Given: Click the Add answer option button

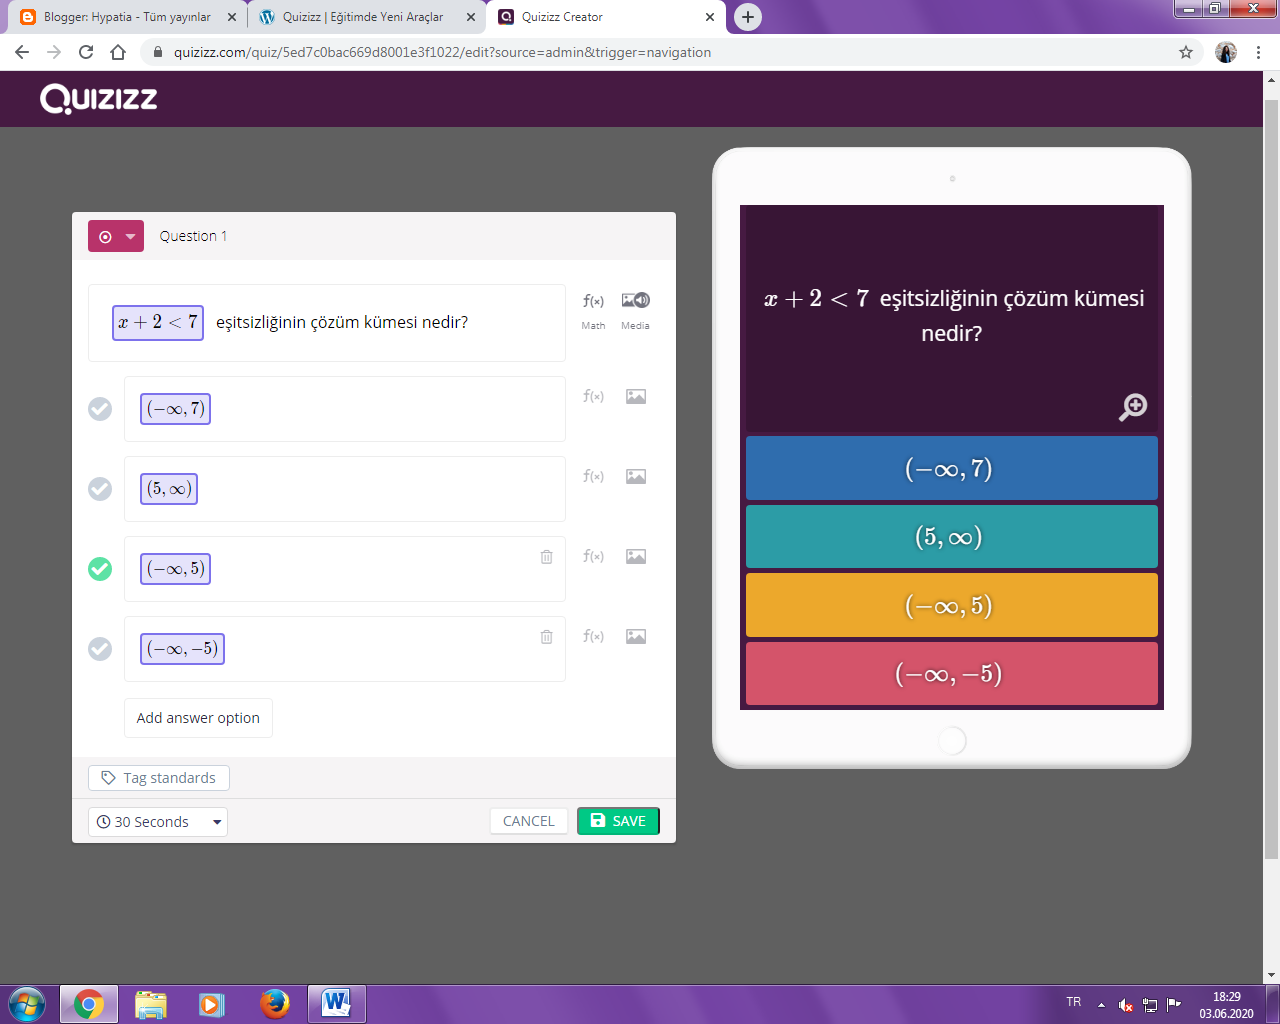Looking at the screenshot, I should pyautogui.click(x=198, y=717).
